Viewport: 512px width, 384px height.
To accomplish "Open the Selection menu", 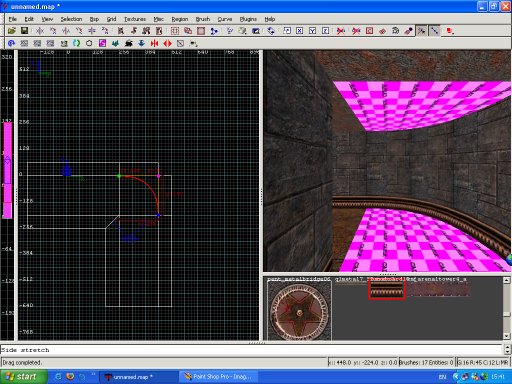I will (71, 19).
